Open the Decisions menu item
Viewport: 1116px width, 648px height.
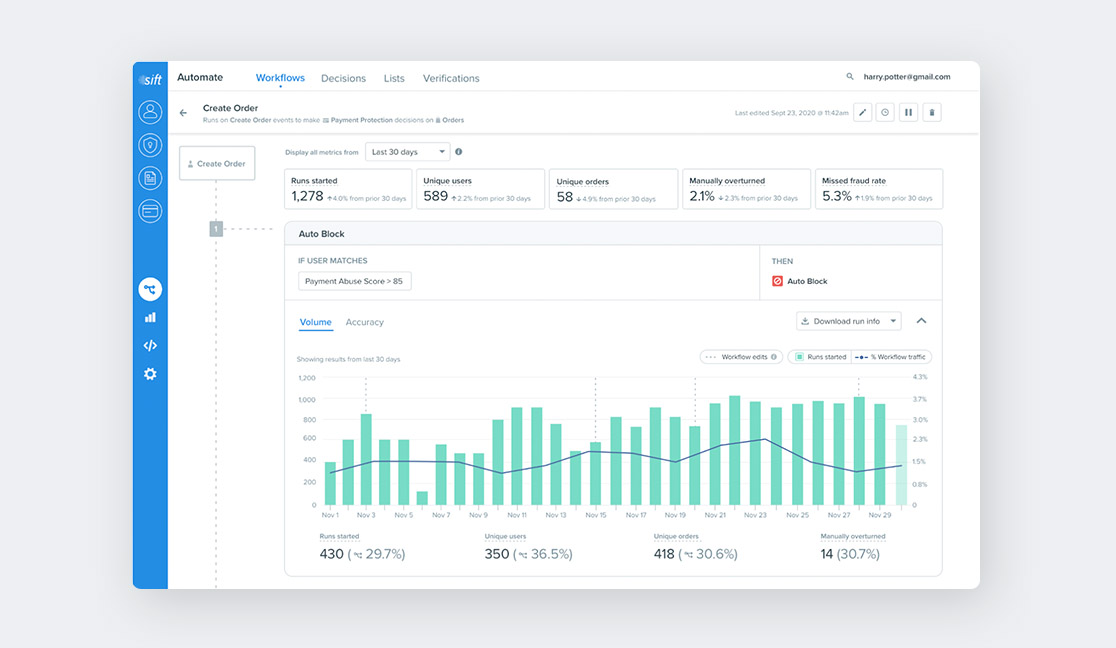pos(343,78)
